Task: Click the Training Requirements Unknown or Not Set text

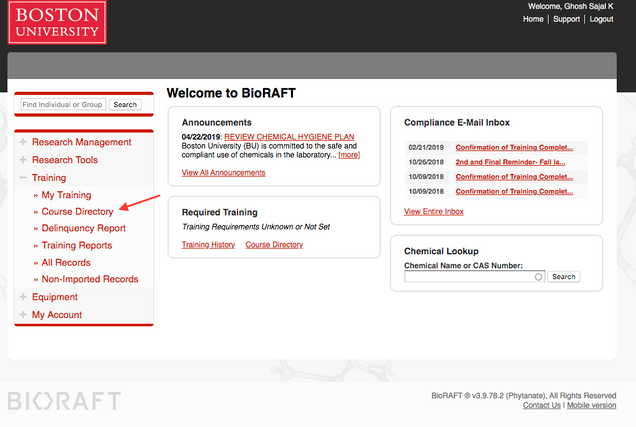Action: (256, 227)
